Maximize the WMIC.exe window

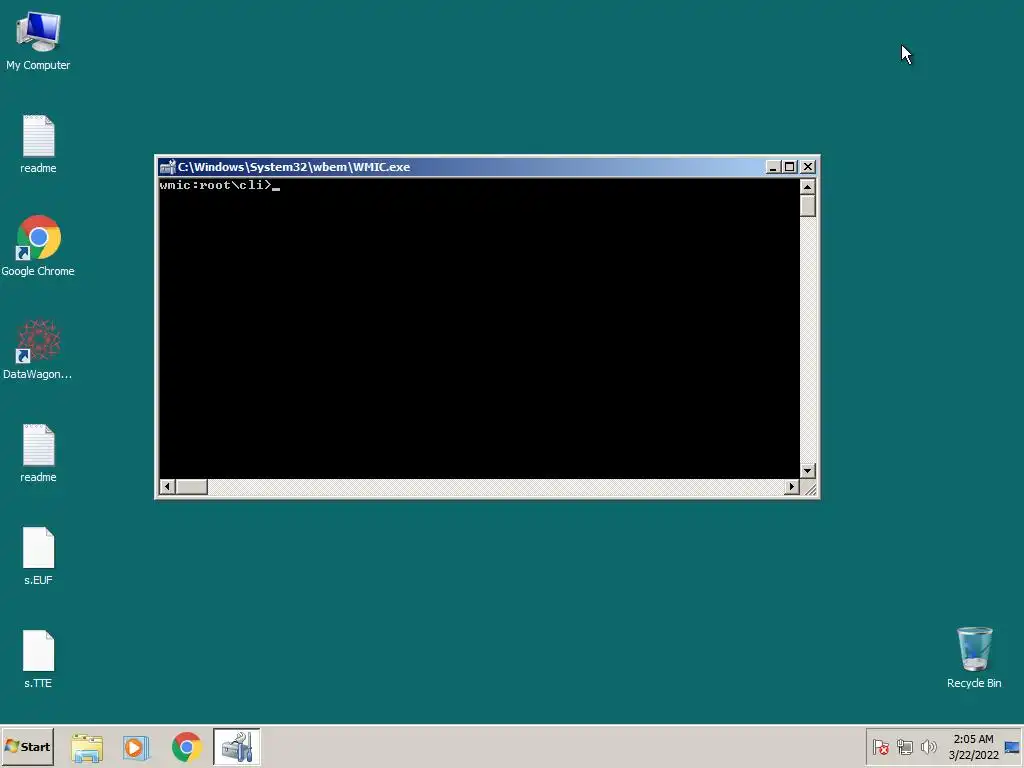790,167
